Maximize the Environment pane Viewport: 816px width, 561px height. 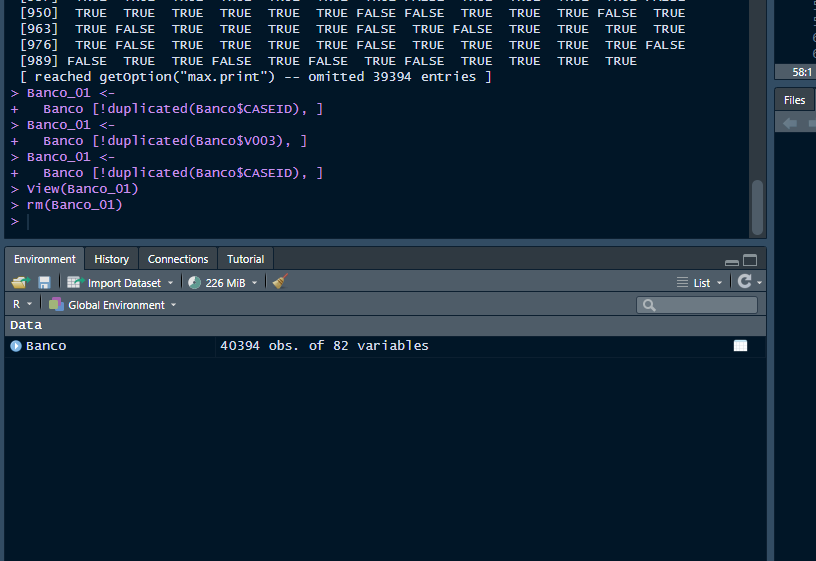click(x=750, y=260)
